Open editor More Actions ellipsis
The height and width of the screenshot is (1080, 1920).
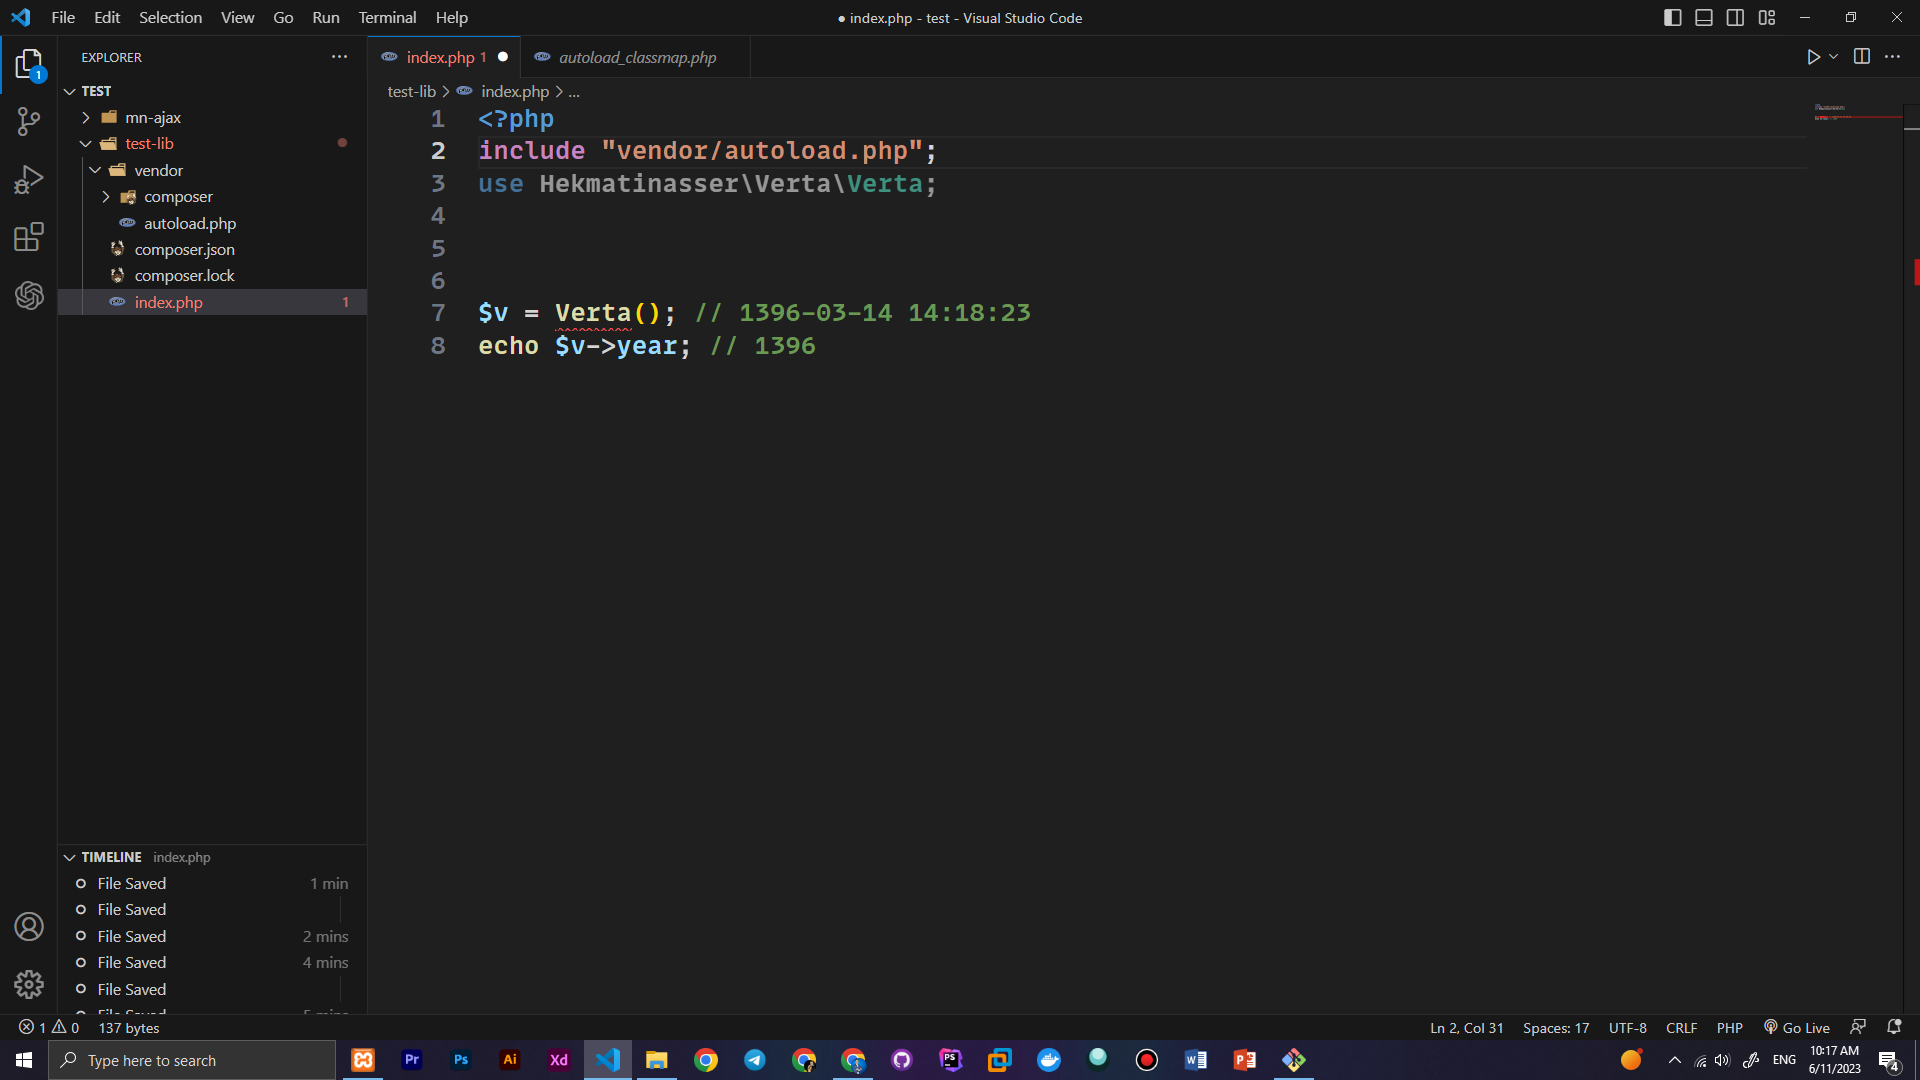tap(1892, 57)
